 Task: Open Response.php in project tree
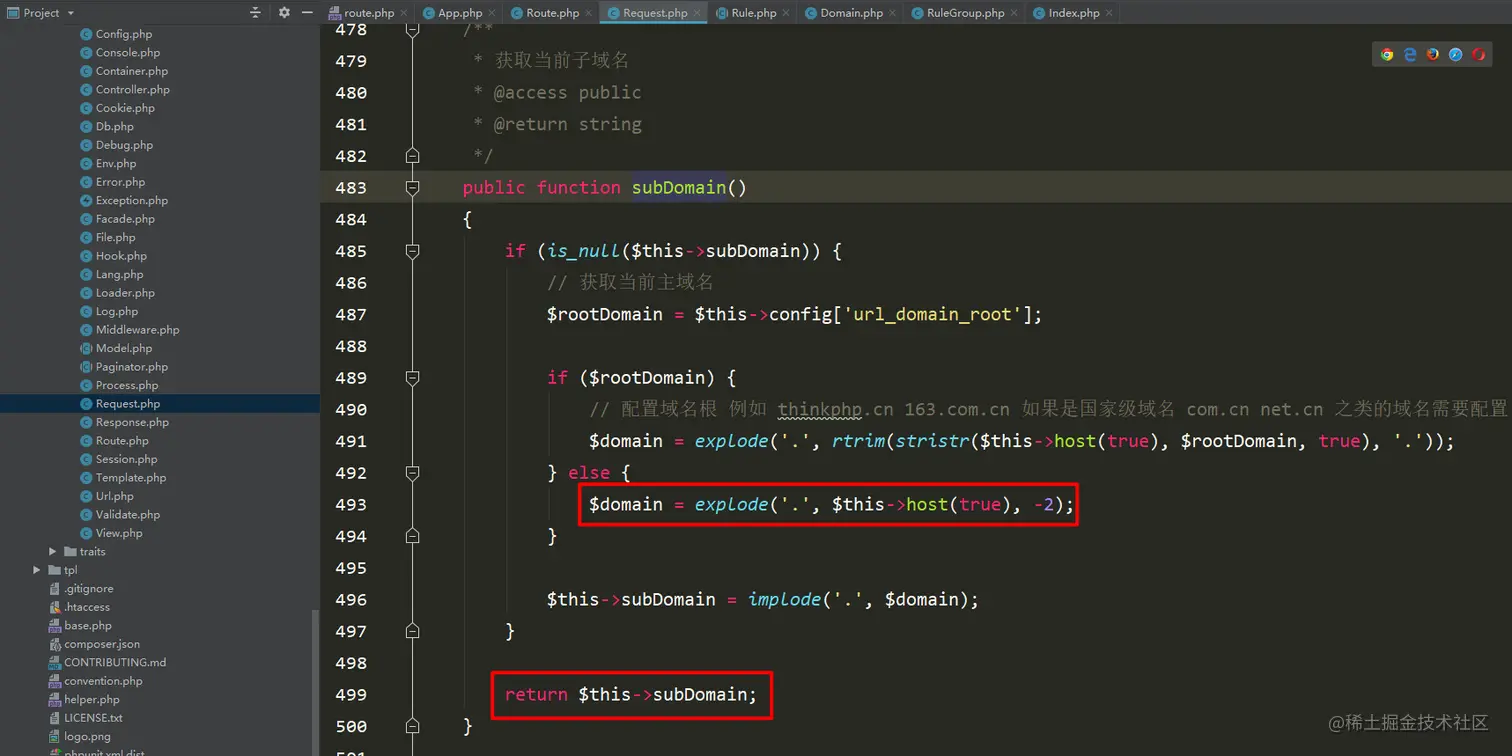[x=132, y=422]
